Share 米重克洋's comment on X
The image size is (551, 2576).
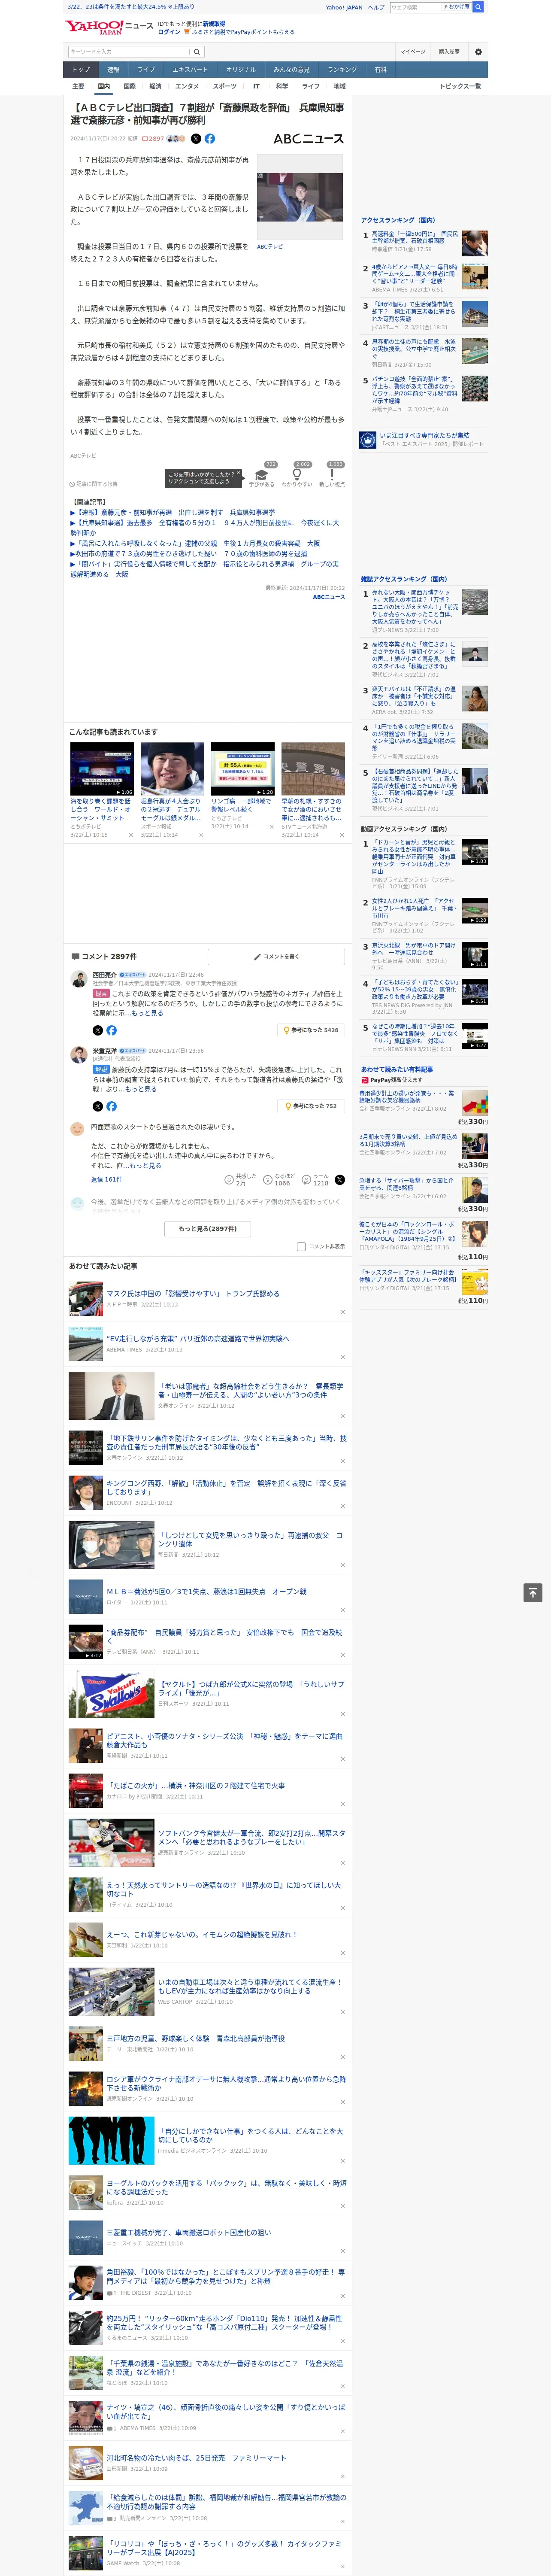[x=97, y=1106]
